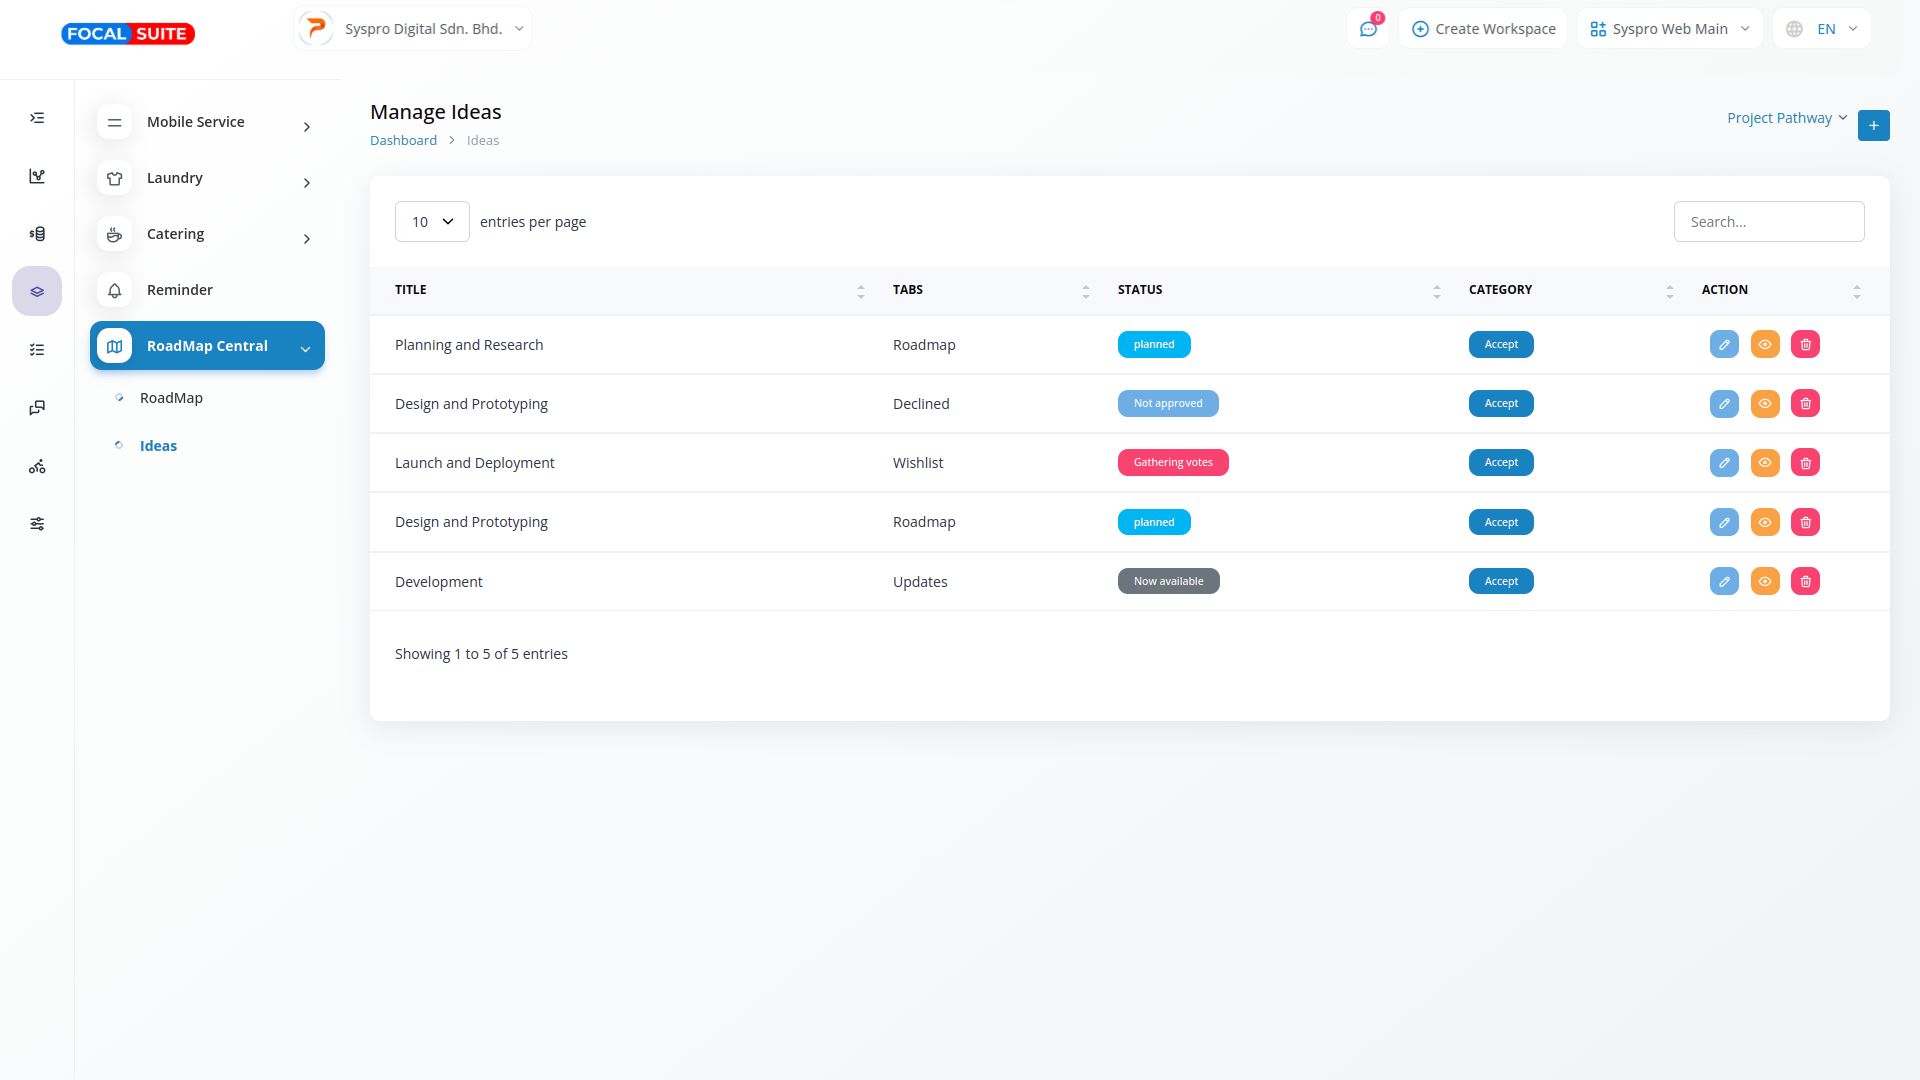Edit the Development idea entry
This screenshot has width=1920, height=1080.
(1724, 582)
